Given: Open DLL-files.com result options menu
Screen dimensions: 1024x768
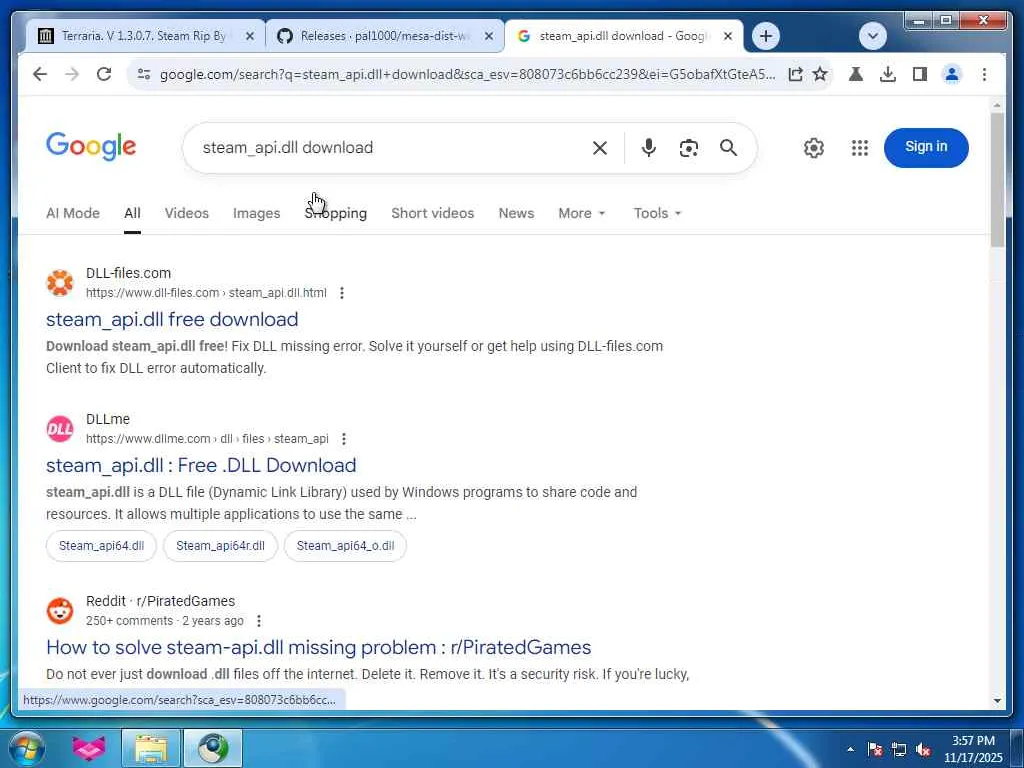Looking at the screenshot, I should coord(342,293).
